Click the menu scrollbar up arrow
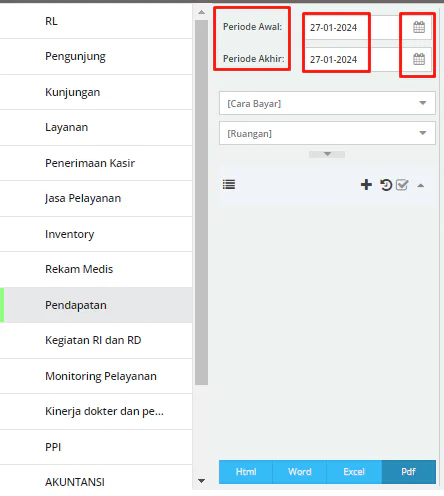Image resolution: width=444 pixels, height=496 pixels. (201, 12)
